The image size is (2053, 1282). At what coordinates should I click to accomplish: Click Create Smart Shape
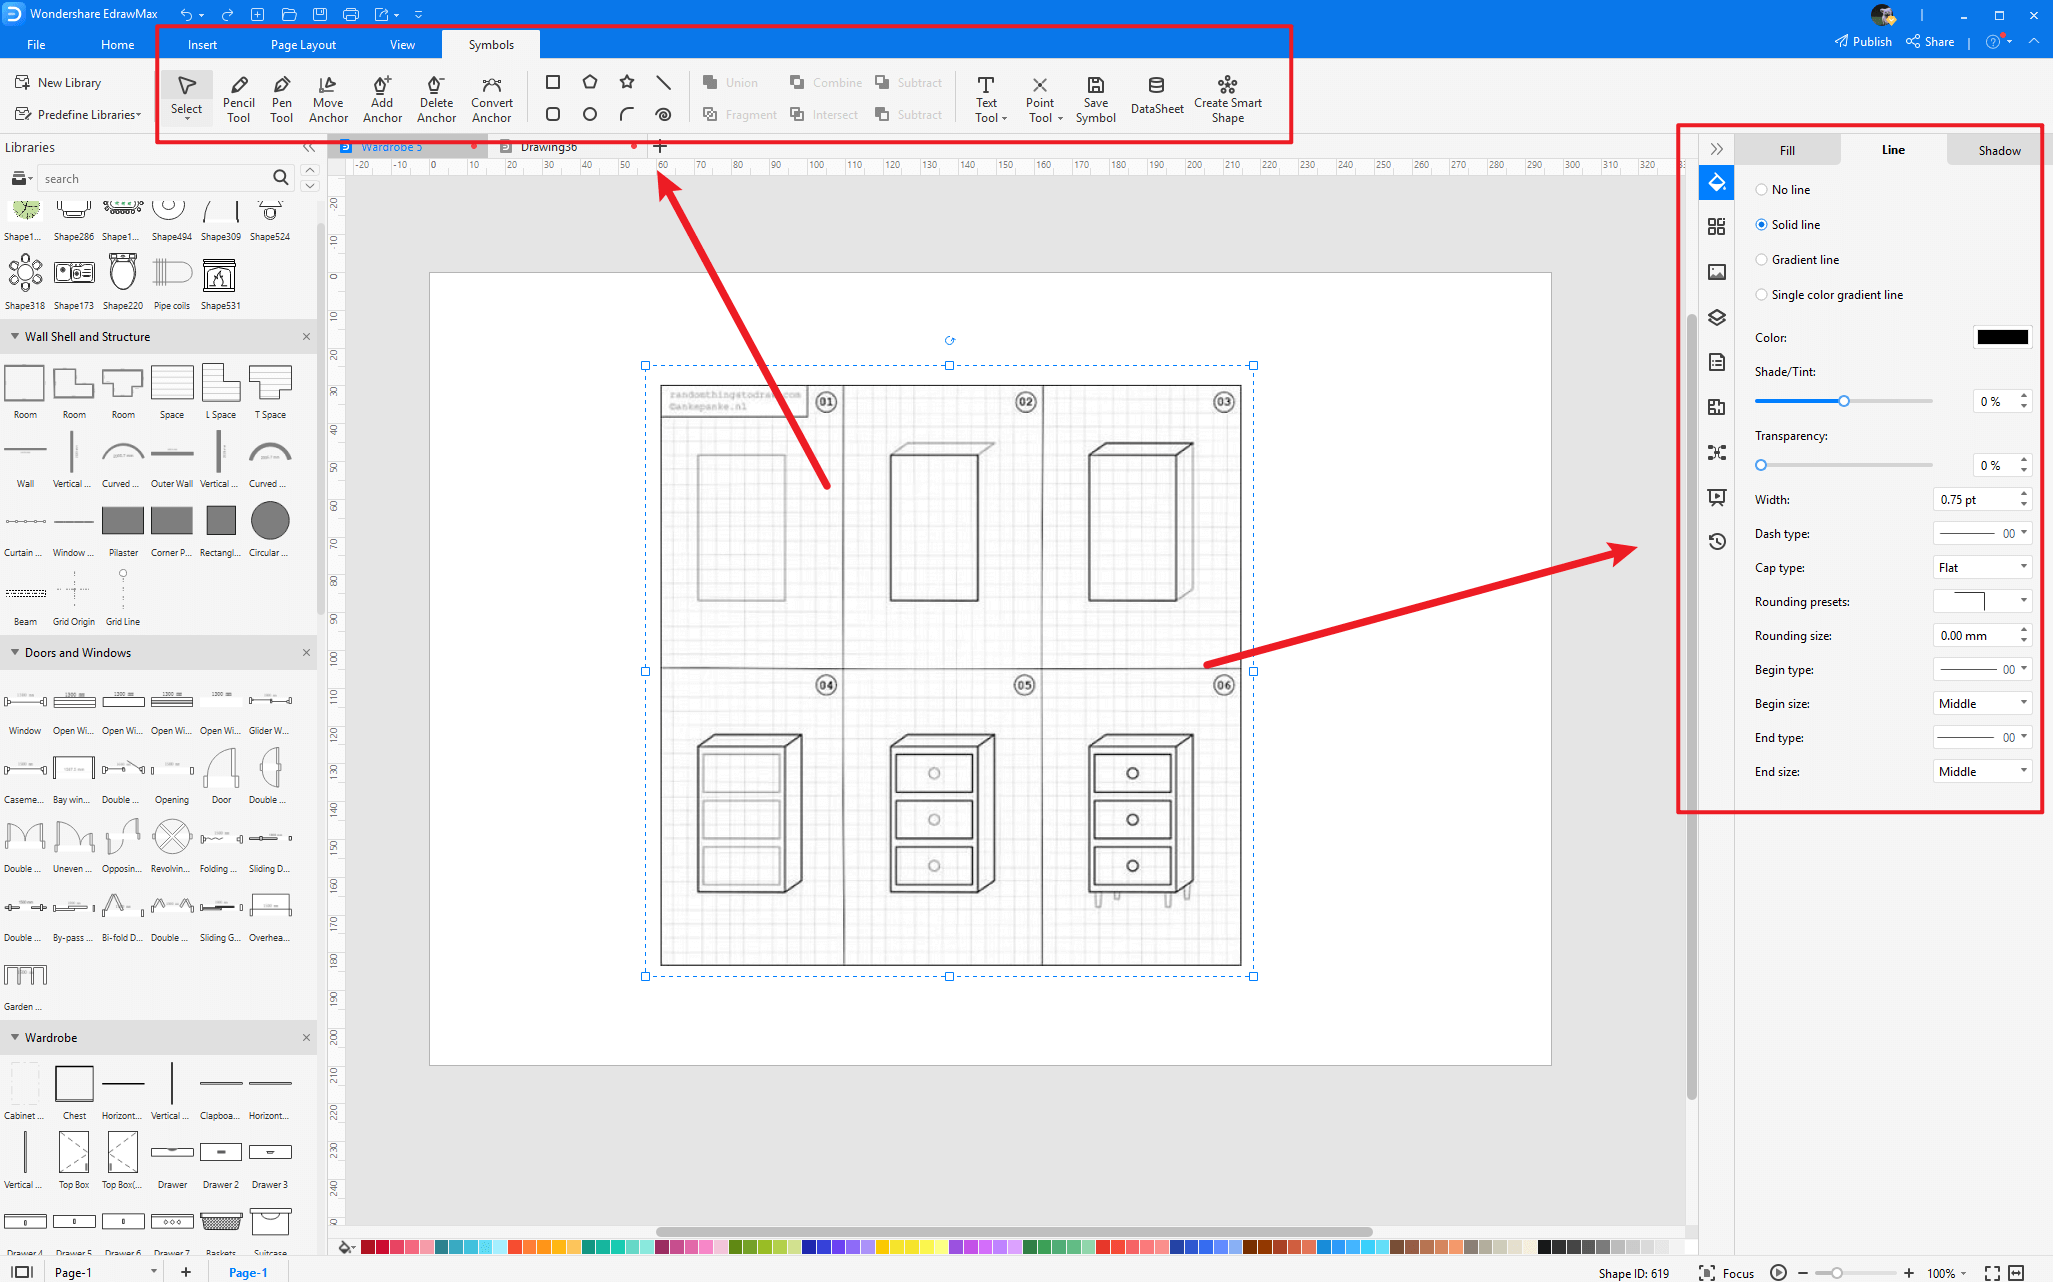click(x=1227, y=98)
